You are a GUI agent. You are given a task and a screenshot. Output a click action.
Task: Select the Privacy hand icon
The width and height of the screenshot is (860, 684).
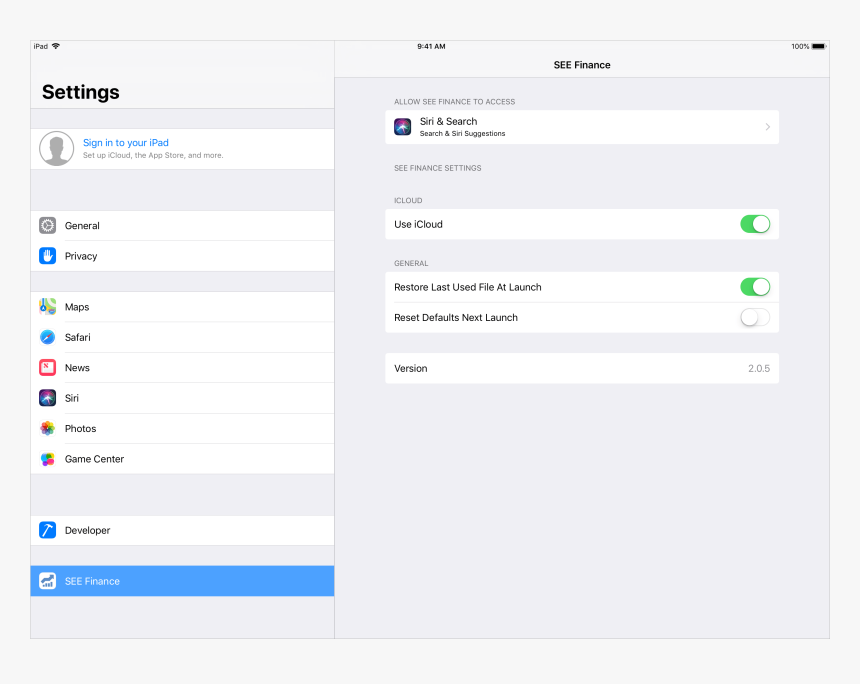[47, 256]
